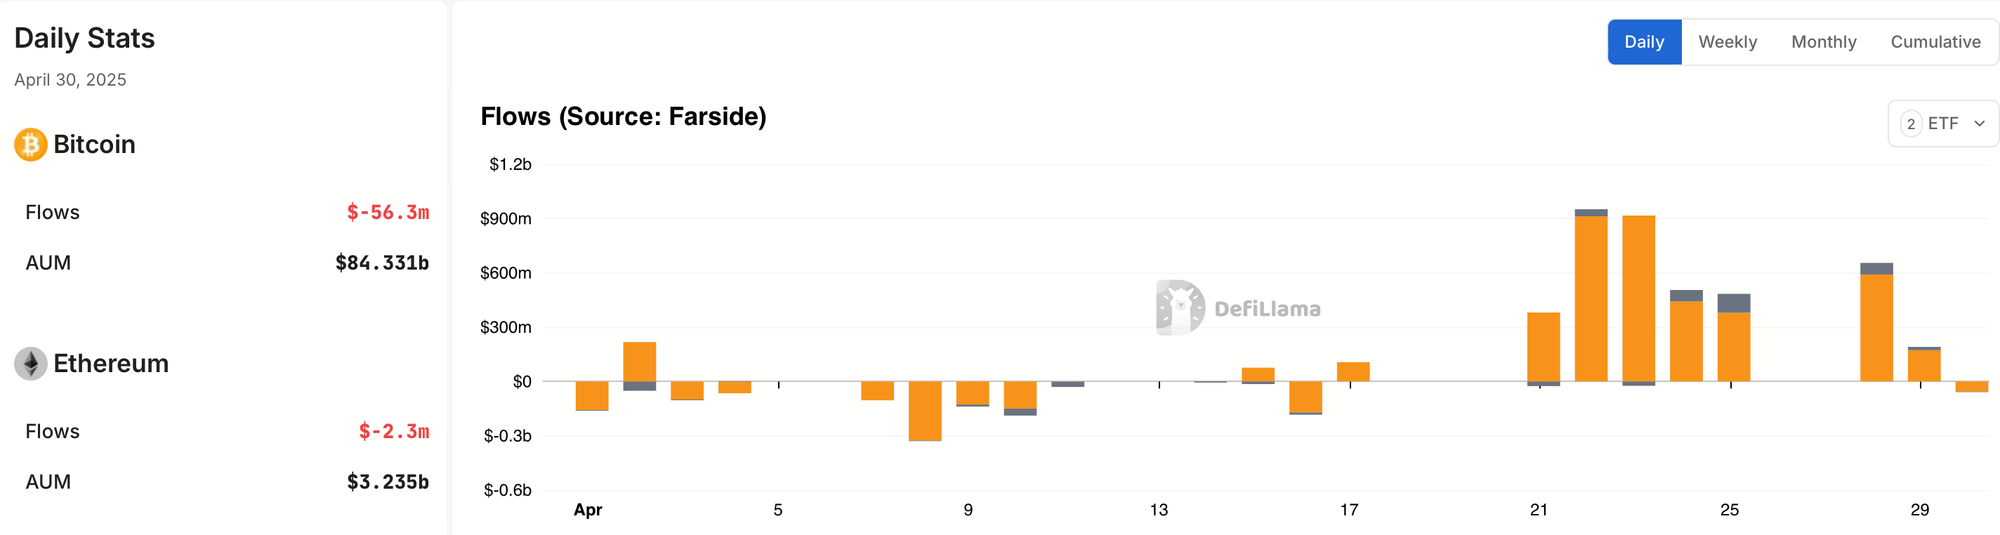
Task: Switch to Weekly flows view
Action: 1727,42
